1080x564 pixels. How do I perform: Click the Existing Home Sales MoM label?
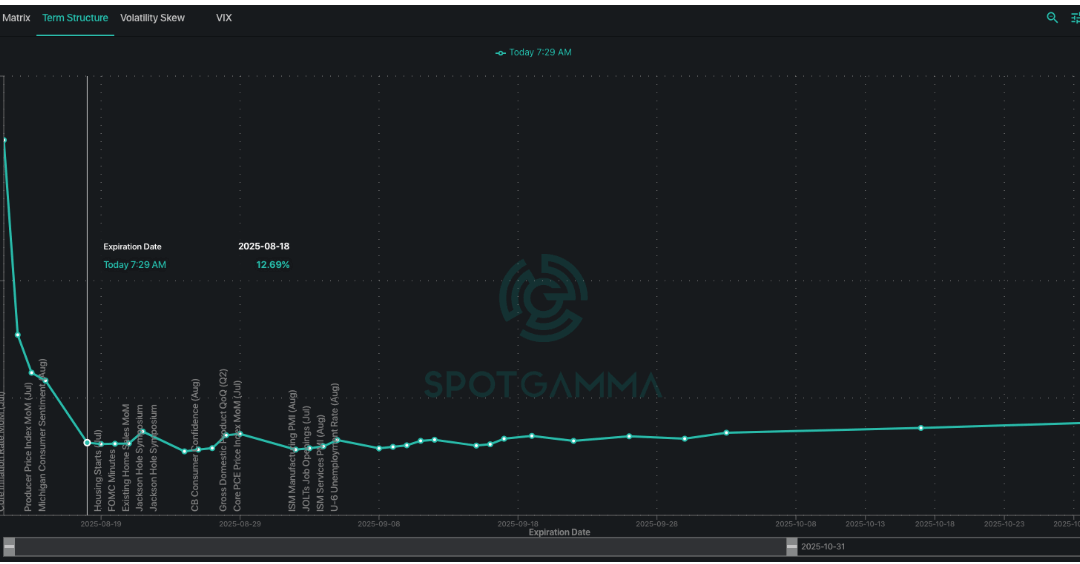pyautogui.click(x=125, y=458)
